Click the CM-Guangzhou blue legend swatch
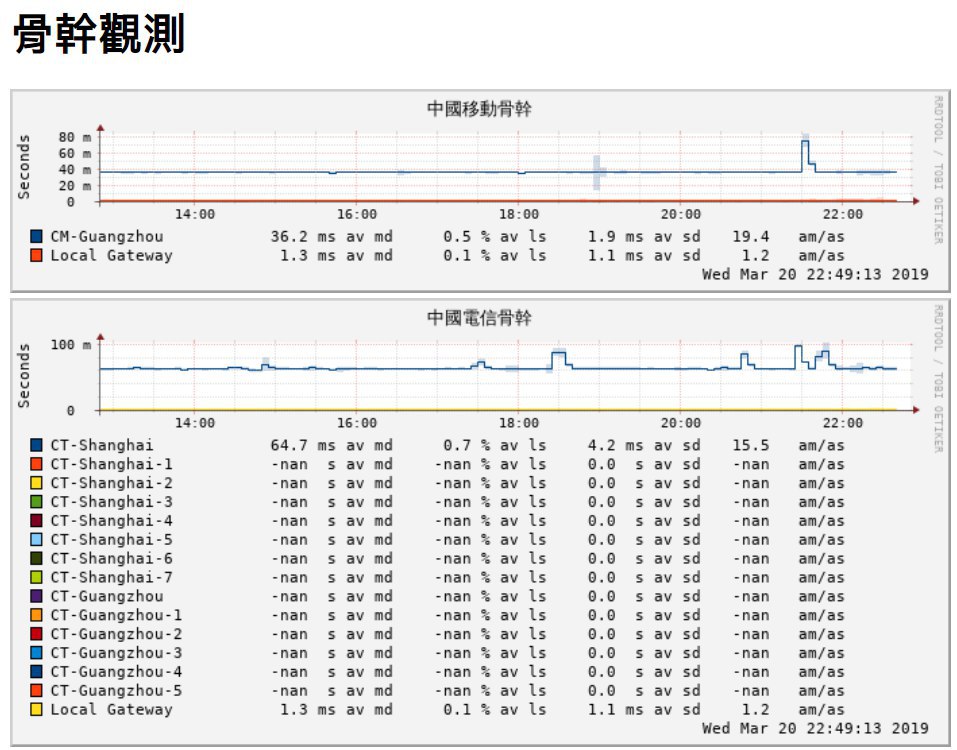 click(x=37, y=237)
